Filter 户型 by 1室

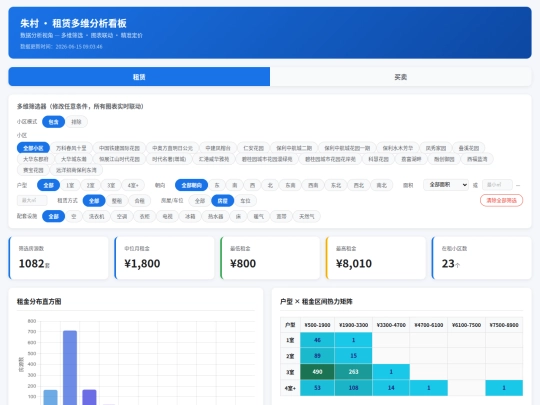click(70, 185)
